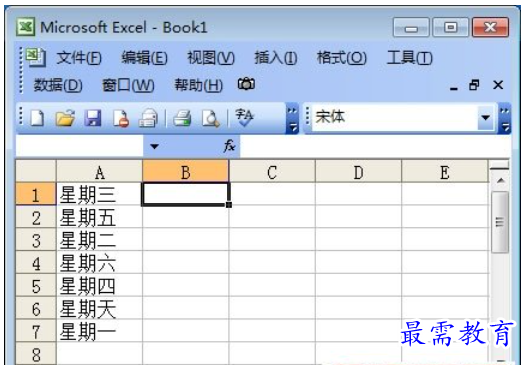Click the Permission document icon
This screenshot has width=522, height=365.
point(121,119)
